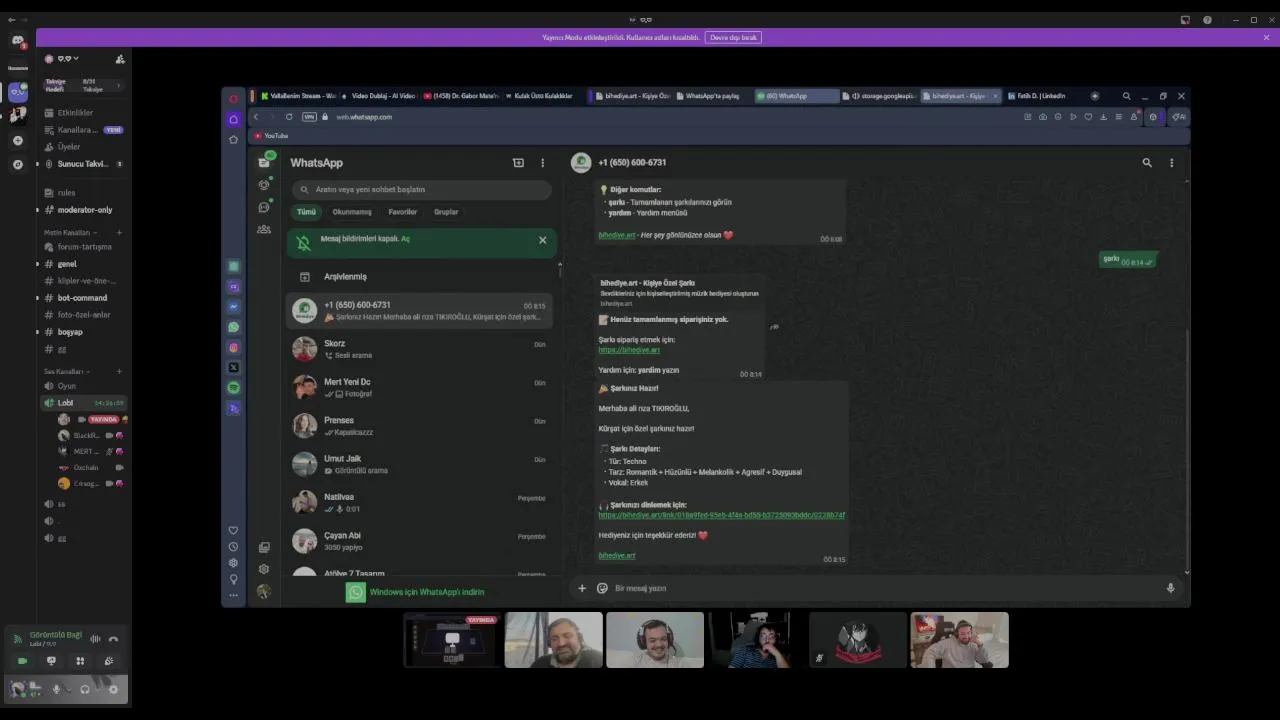Select the Tümü chat filter
This screenshot has height=720, width=1280.
pyautogui.click(x=306, y=212)
